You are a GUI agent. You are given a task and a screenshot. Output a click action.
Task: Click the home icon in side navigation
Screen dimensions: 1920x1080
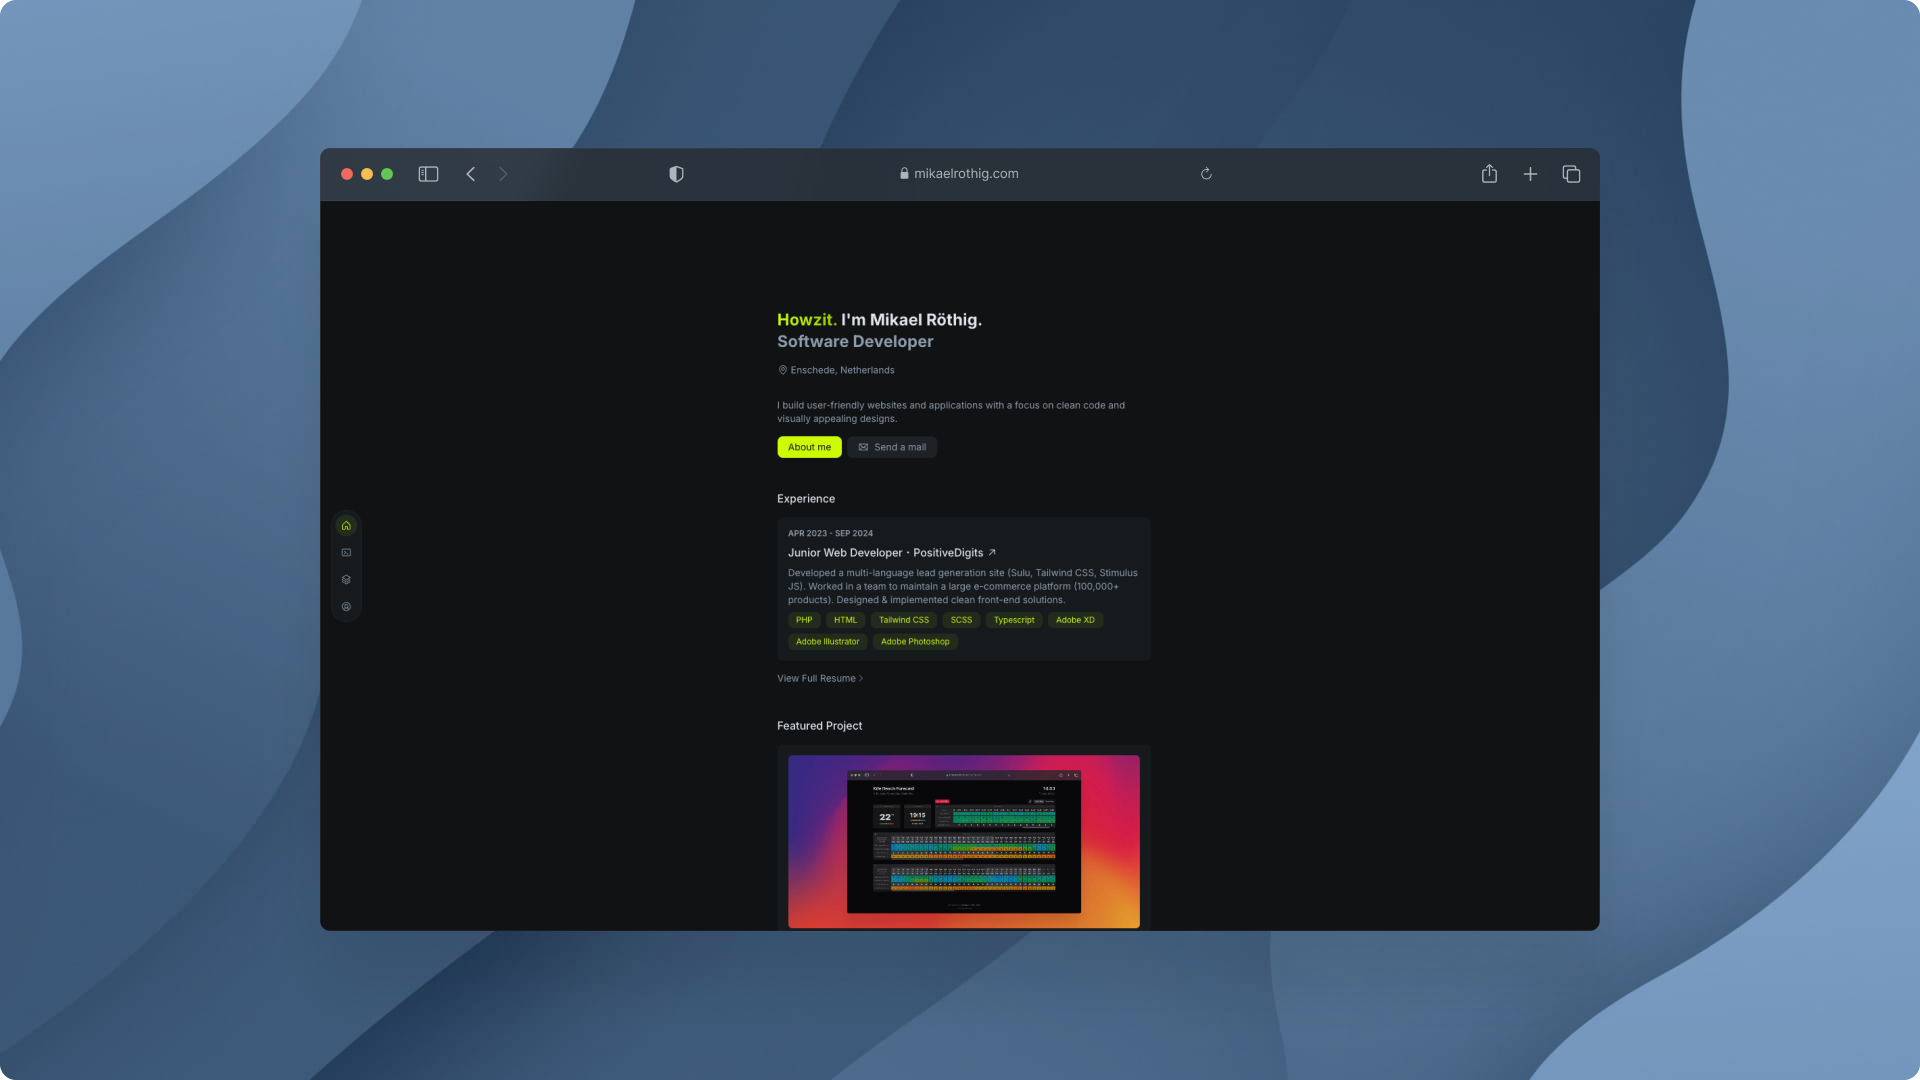[x=346, y=526]
